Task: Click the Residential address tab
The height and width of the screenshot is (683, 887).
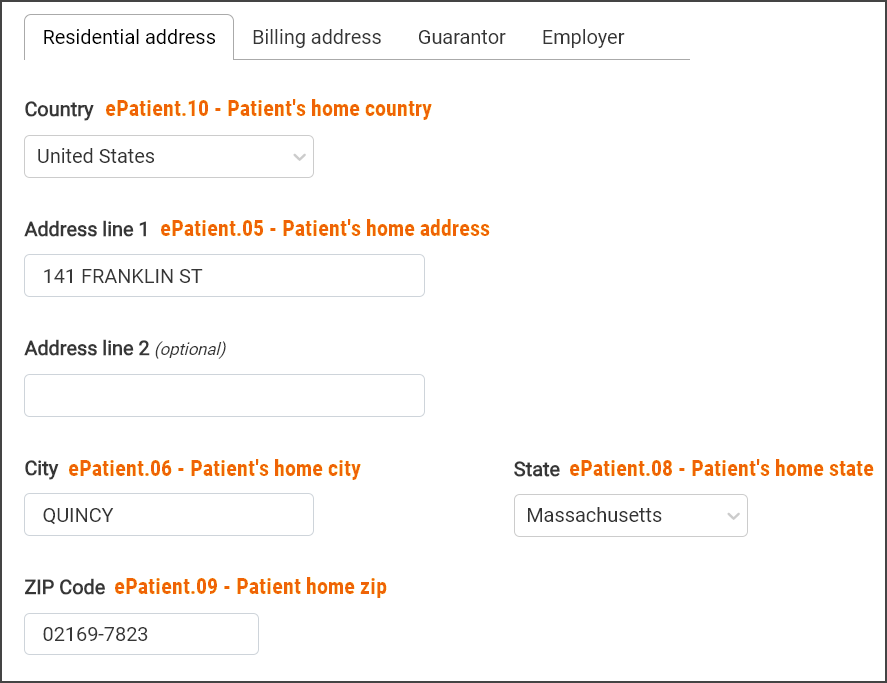Action: pyautogui.click(x=129, y=37)
